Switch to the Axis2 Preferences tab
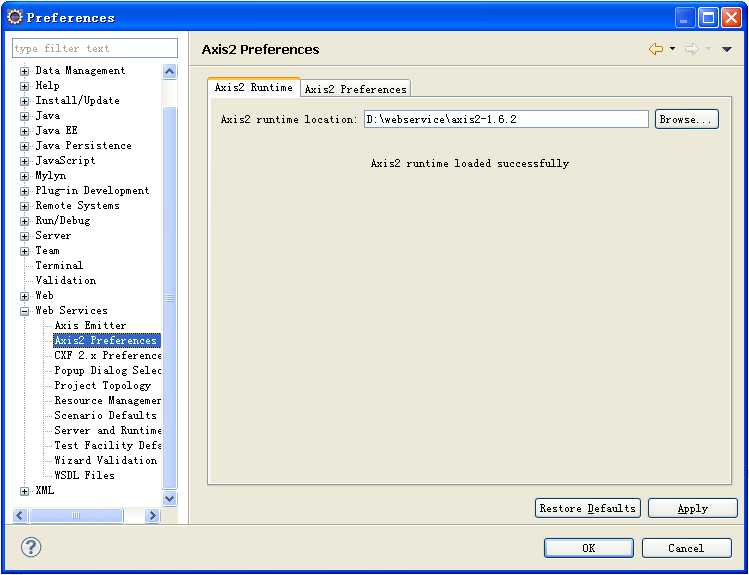 pos(355,89)
